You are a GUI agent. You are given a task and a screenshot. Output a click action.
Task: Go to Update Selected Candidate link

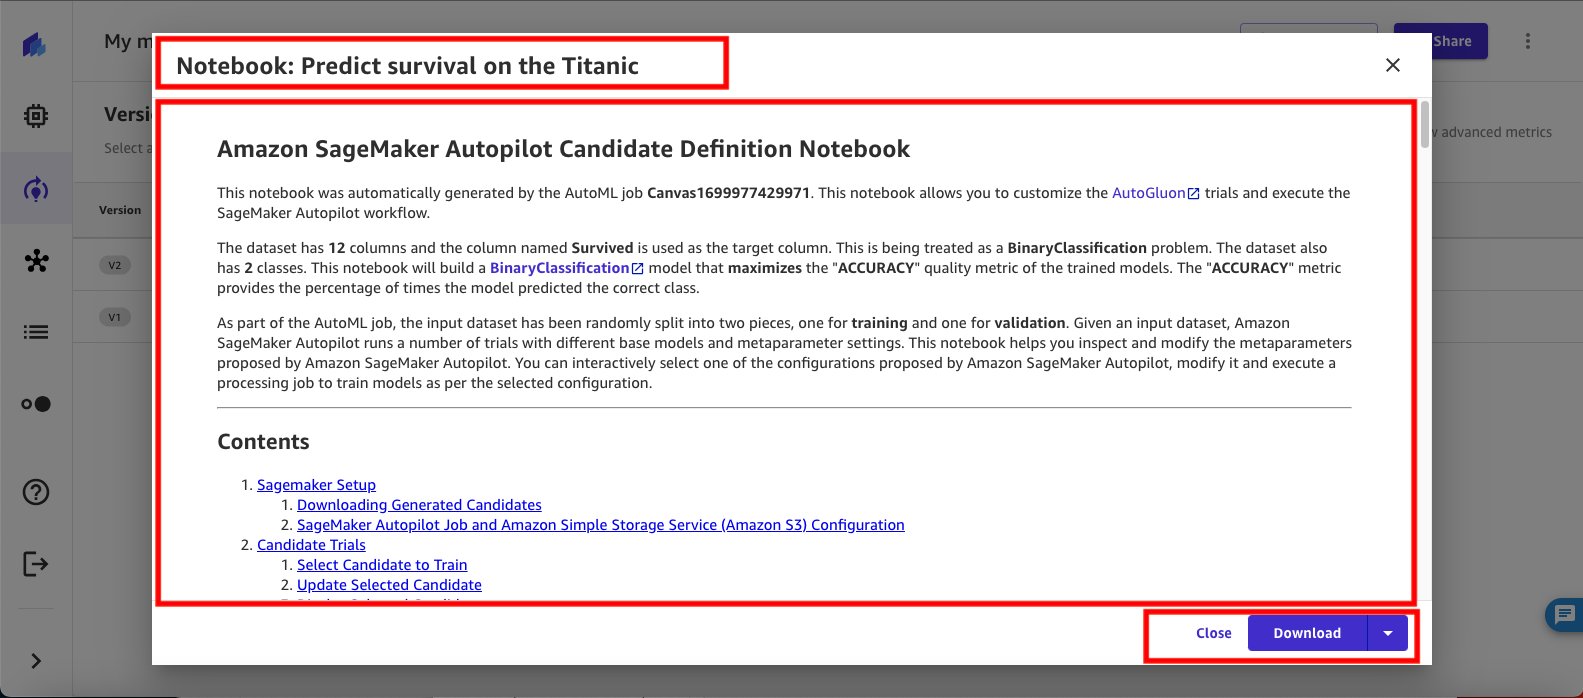pyautogui.click(x=389, y=585)
